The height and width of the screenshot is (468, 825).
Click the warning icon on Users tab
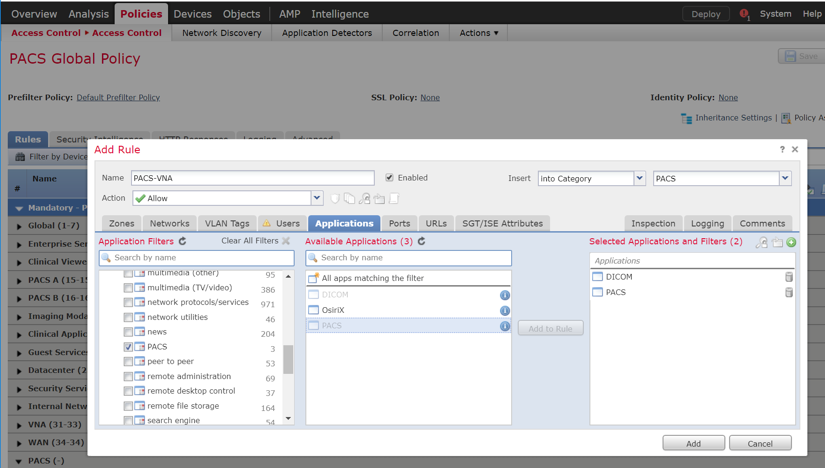(x=267, y=223)
